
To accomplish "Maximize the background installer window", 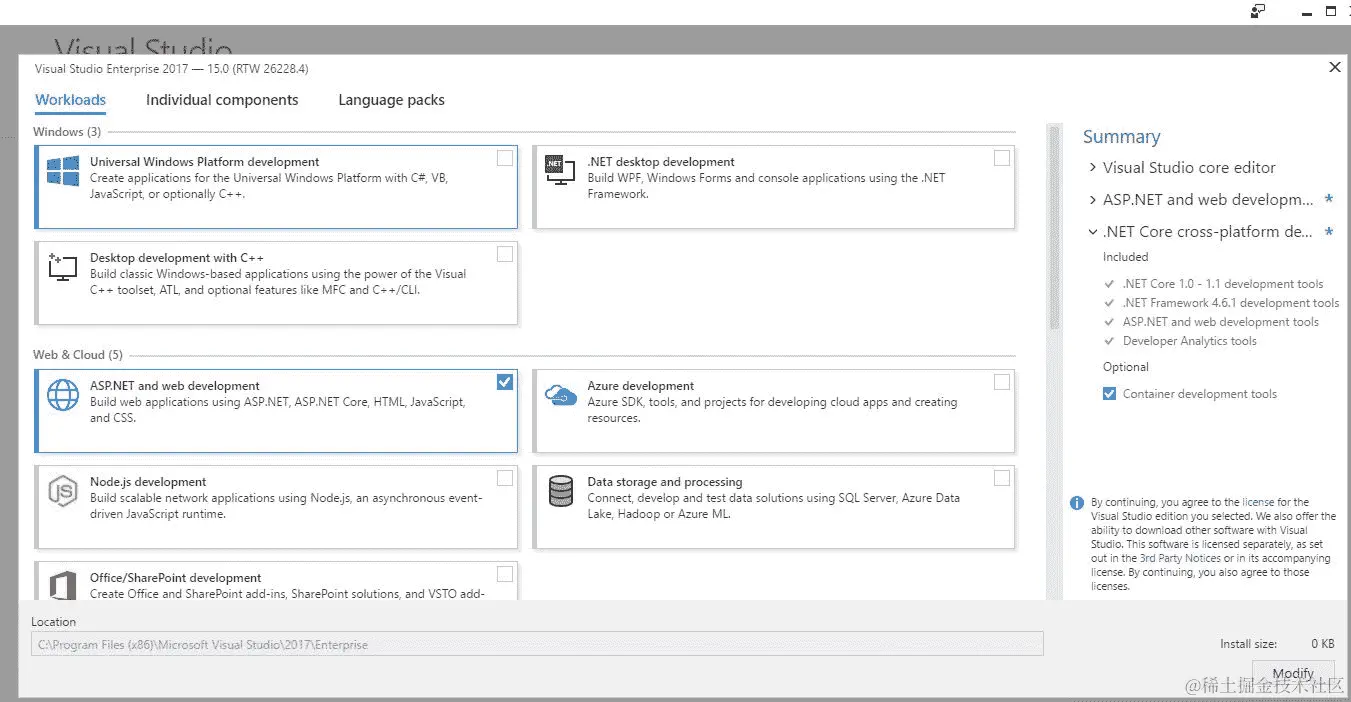I will point(1331,11).
